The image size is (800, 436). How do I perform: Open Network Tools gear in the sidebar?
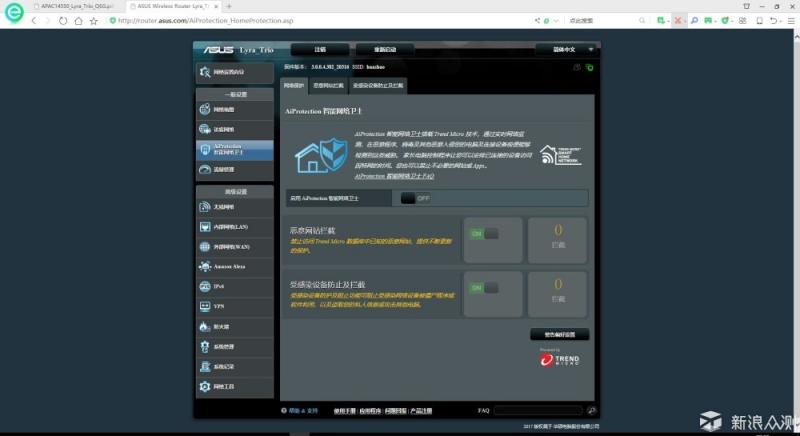(205, 386)
